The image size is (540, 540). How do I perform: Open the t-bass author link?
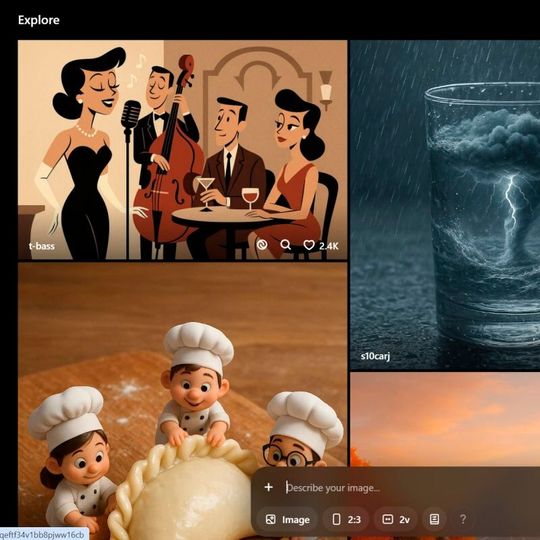[x=41, y=246]
